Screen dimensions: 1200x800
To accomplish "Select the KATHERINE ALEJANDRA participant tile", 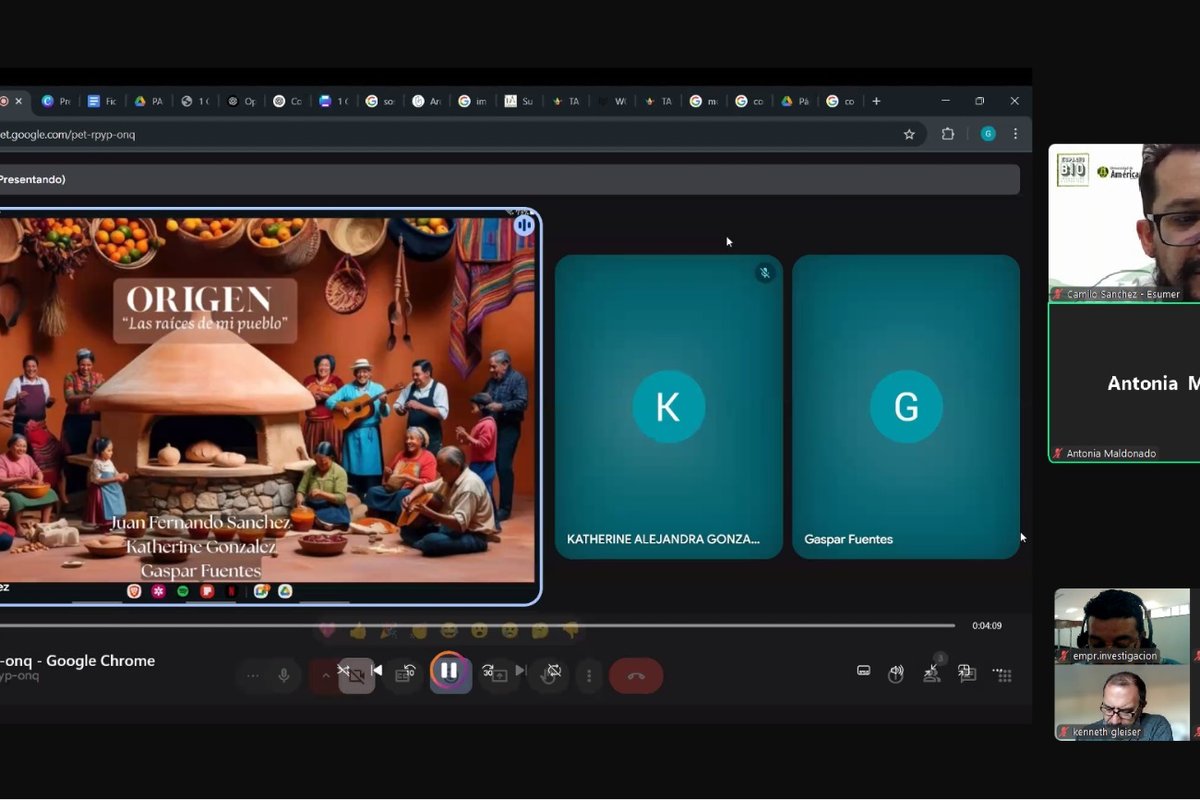I will (668, 406).
